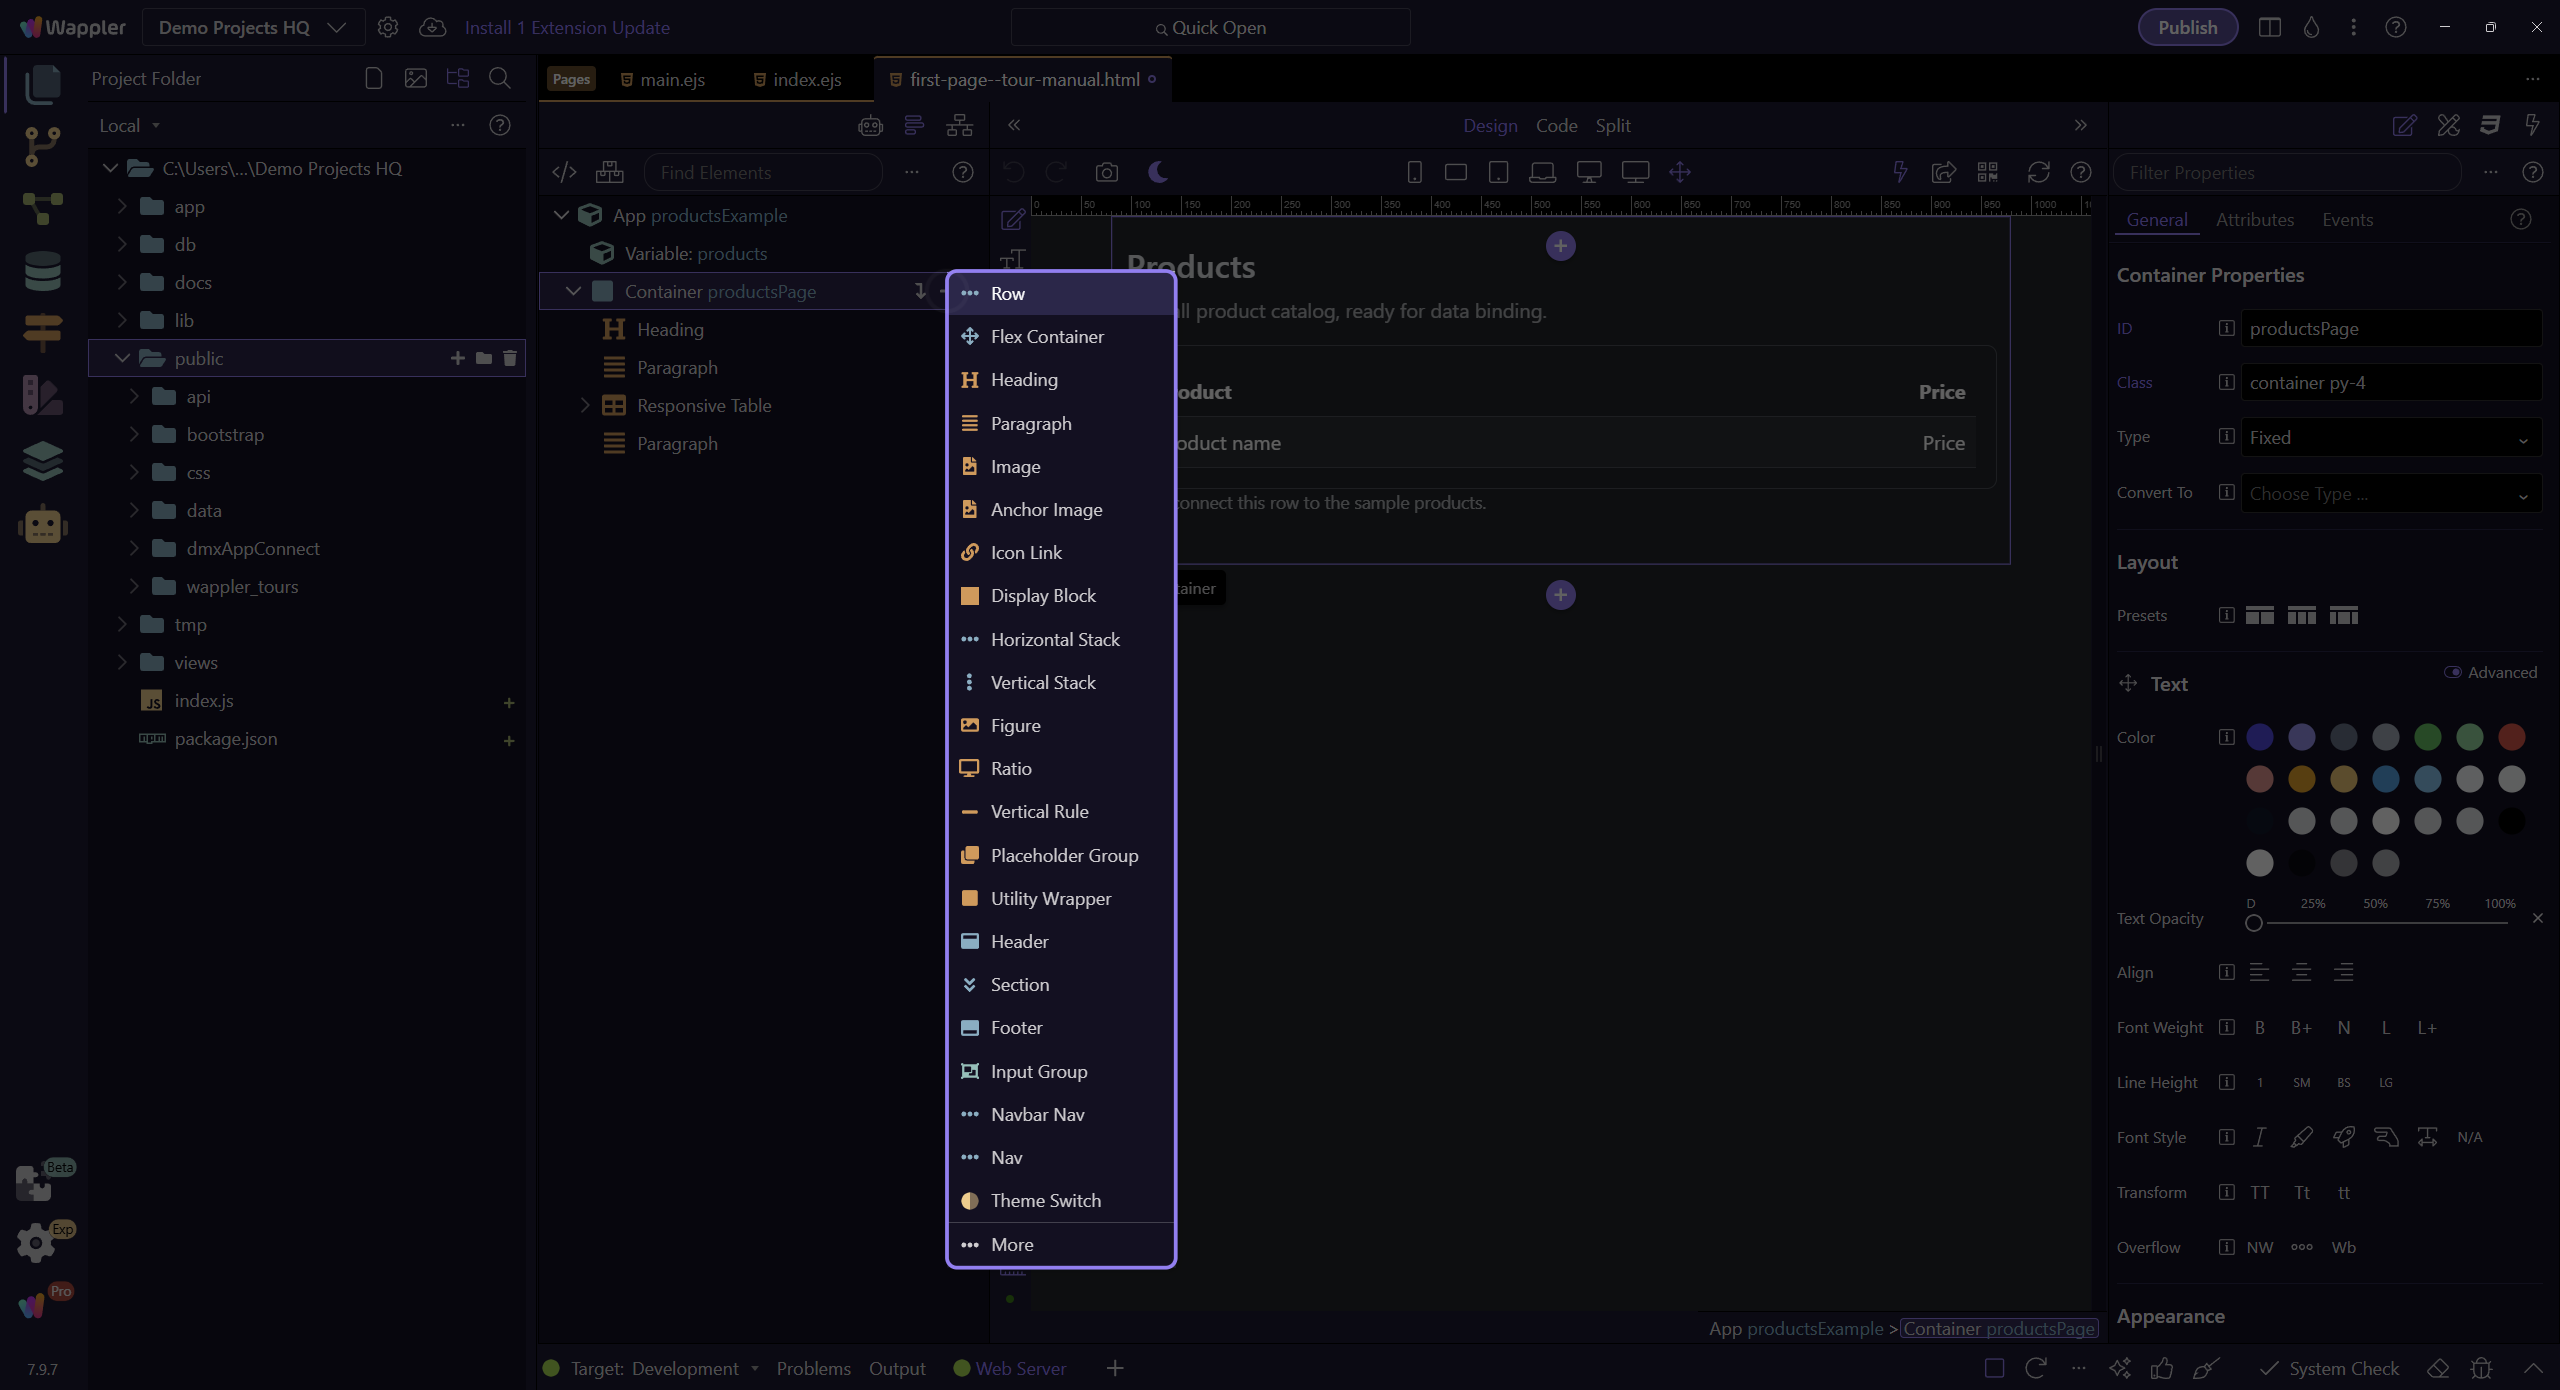The image size is (2560, 1390).
Task: Expand the Responsive Table tree node
Action: point(585,405)
